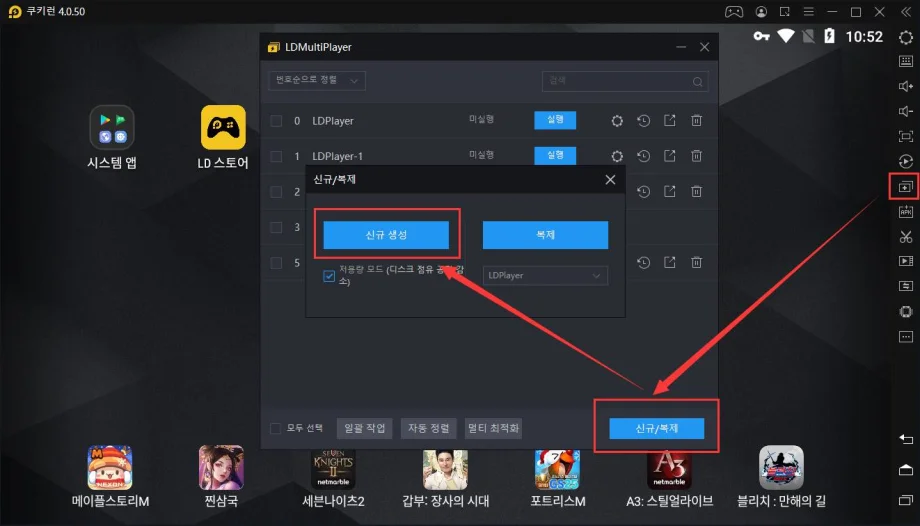
Task: Click backup/restore icon in instance row 5
Action: pos(644,262)
